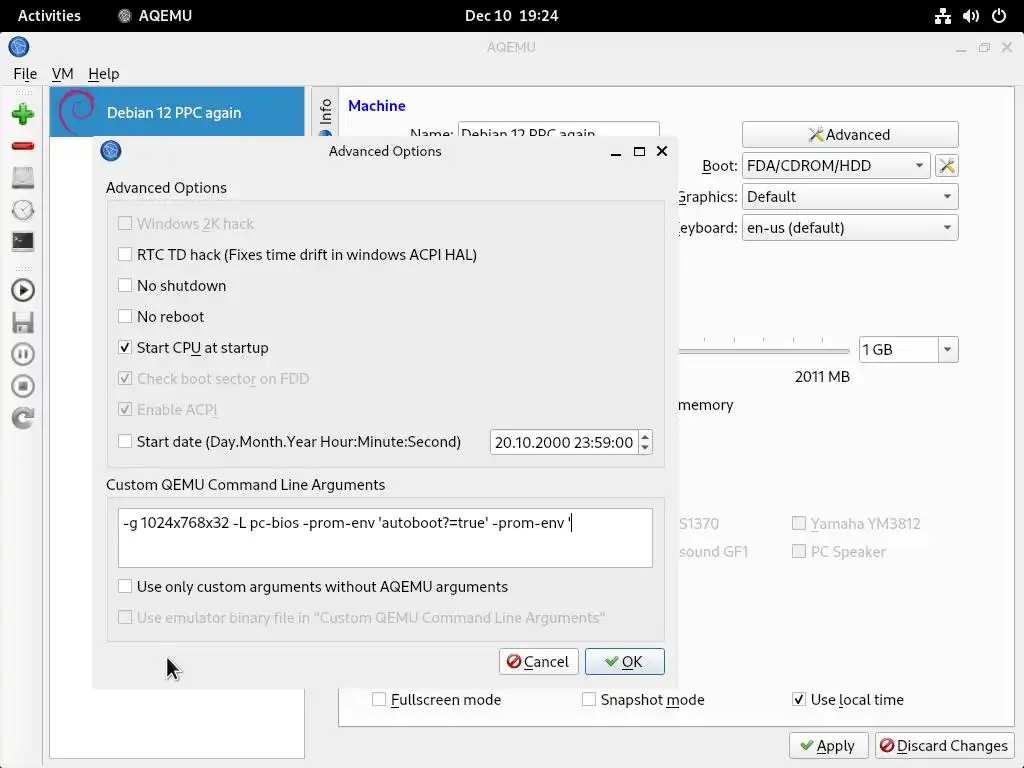Toggle RTC TD hack checkbox
Image resolution: width=1024 pixels, height=768 pixels.
[125, 254]
